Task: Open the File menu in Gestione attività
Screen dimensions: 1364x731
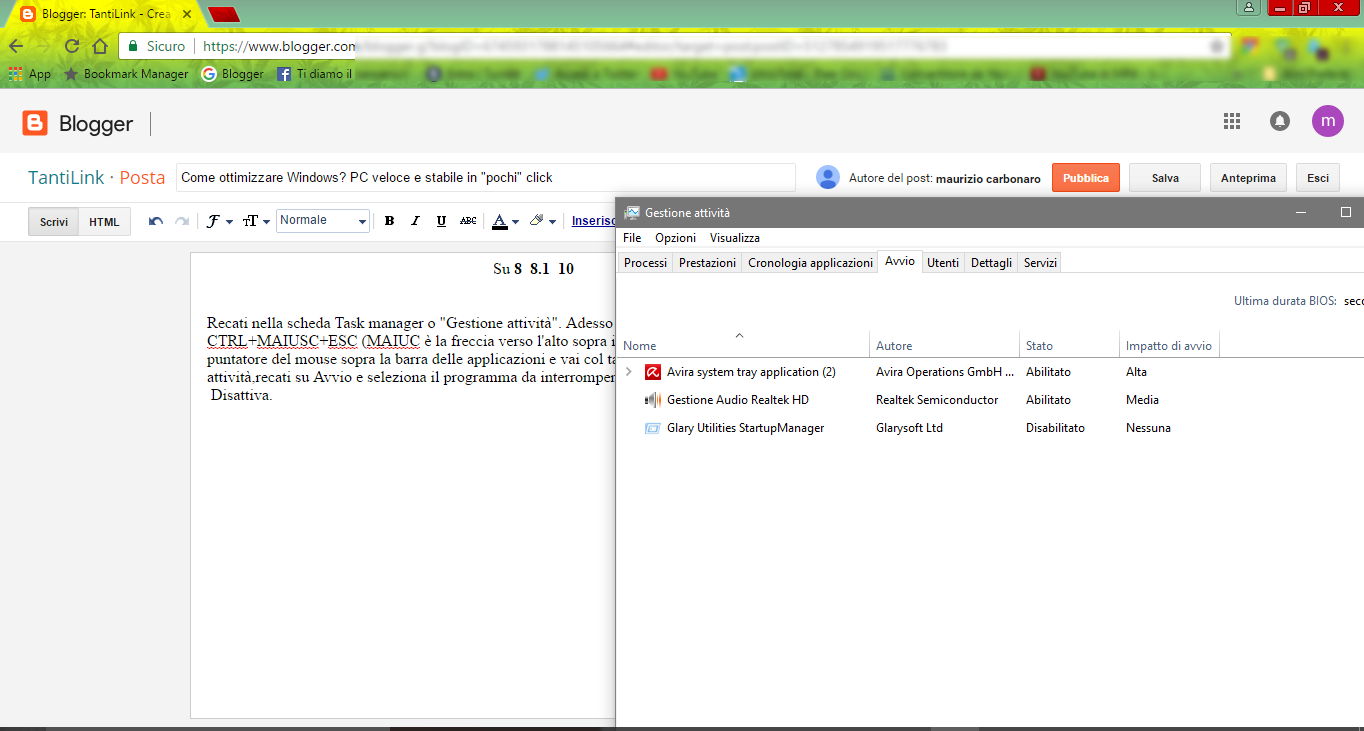Action: click(632, 238)
